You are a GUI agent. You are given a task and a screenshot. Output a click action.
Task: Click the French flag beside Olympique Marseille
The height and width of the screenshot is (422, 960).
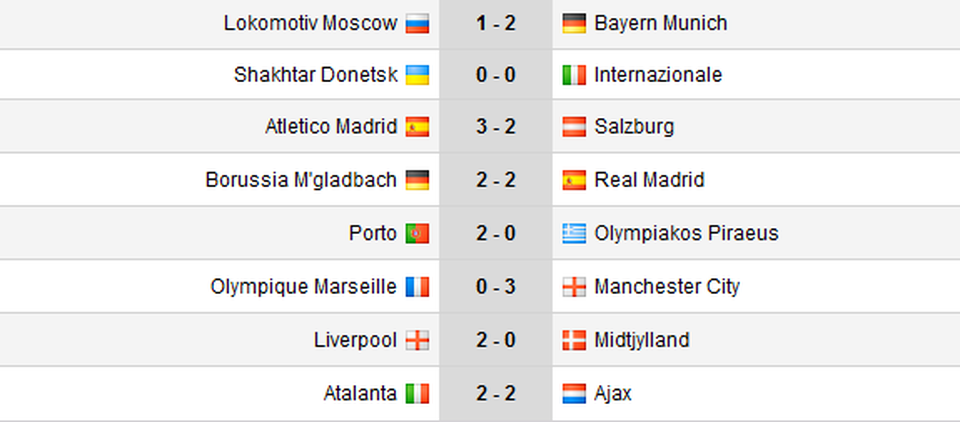click(417, 287)
